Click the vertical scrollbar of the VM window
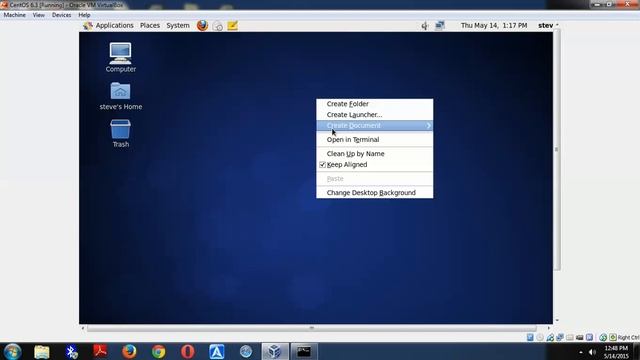640x360 pixels. coord(556,149)
